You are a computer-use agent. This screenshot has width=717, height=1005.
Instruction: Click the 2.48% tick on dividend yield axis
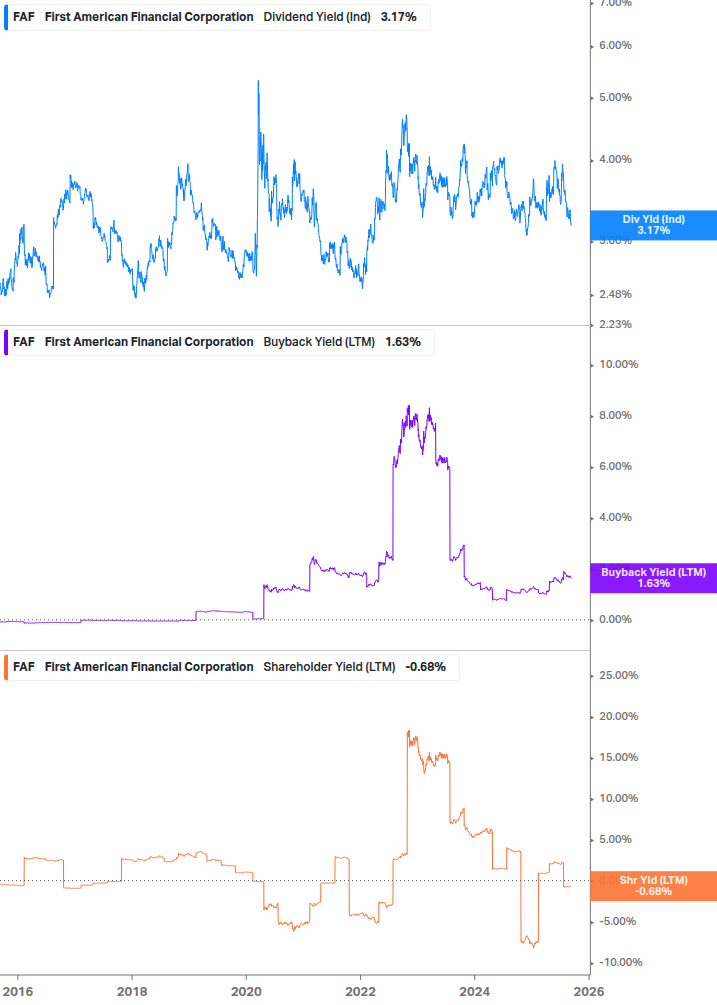click(x=615, y=295)
